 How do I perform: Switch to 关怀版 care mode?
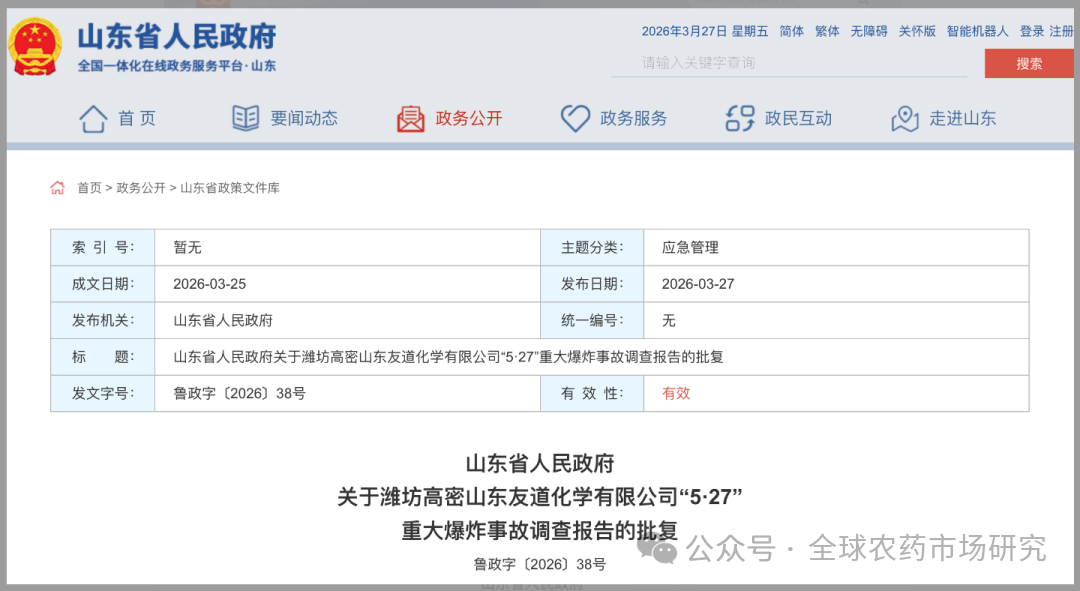coord(917,31)
